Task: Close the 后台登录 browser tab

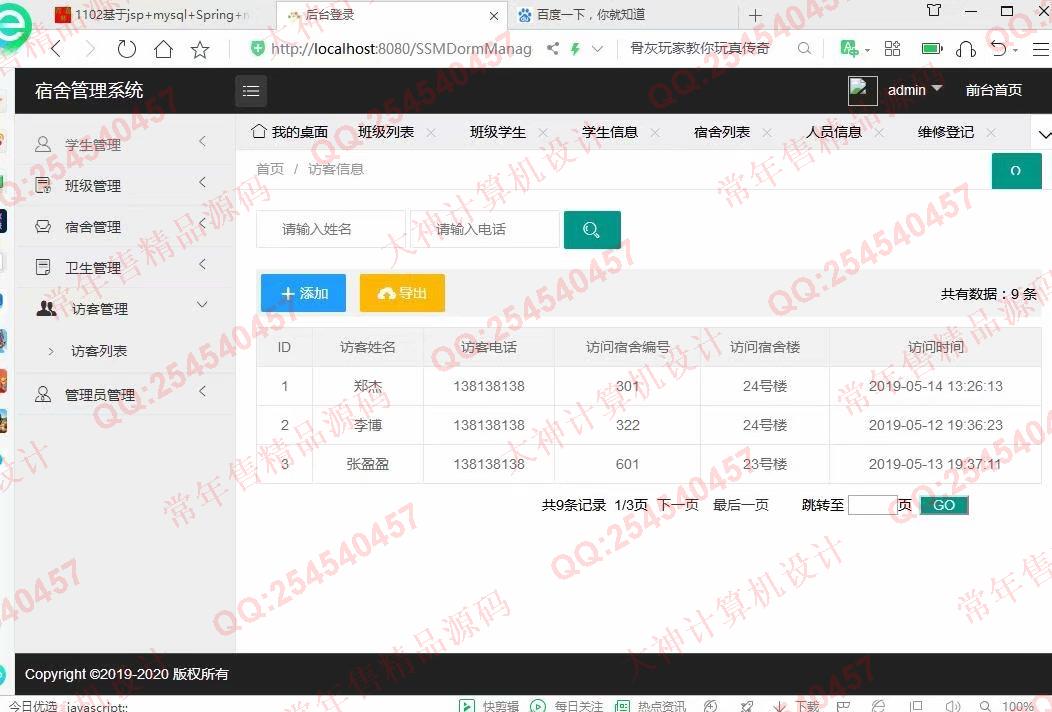Action: point(494,15)
